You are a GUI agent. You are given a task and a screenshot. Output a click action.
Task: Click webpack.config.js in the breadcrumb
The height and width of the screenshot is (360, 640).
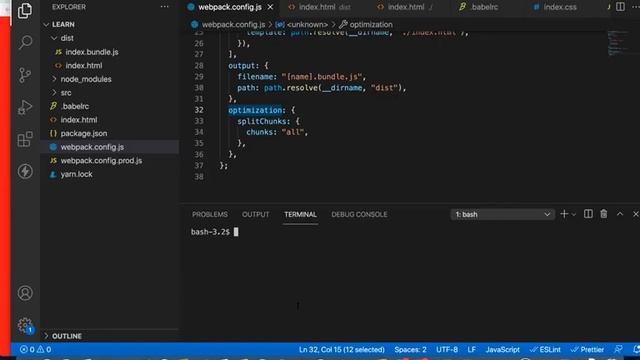point(233,24)
